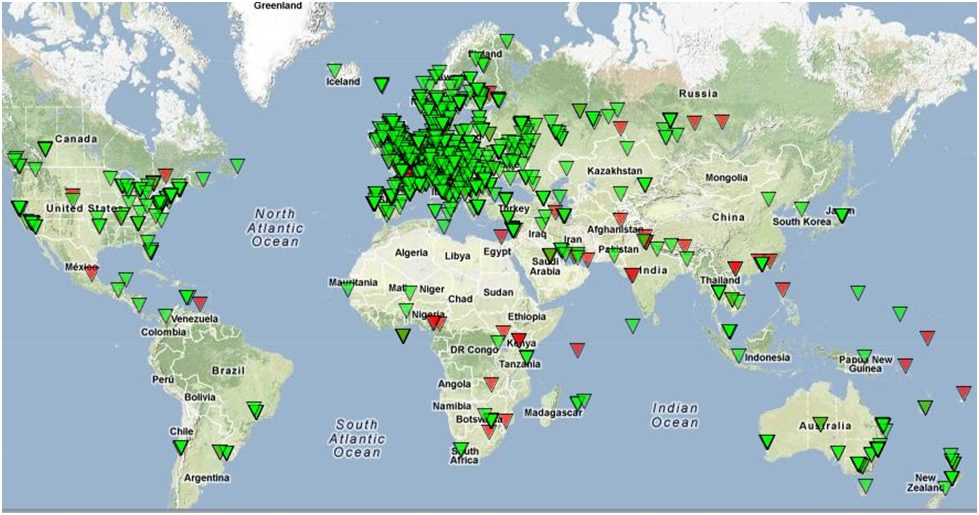The width and height of the screenshot is (979, 515).
Task: Click the green marker on Madagascar
Action: coord(582,401)
